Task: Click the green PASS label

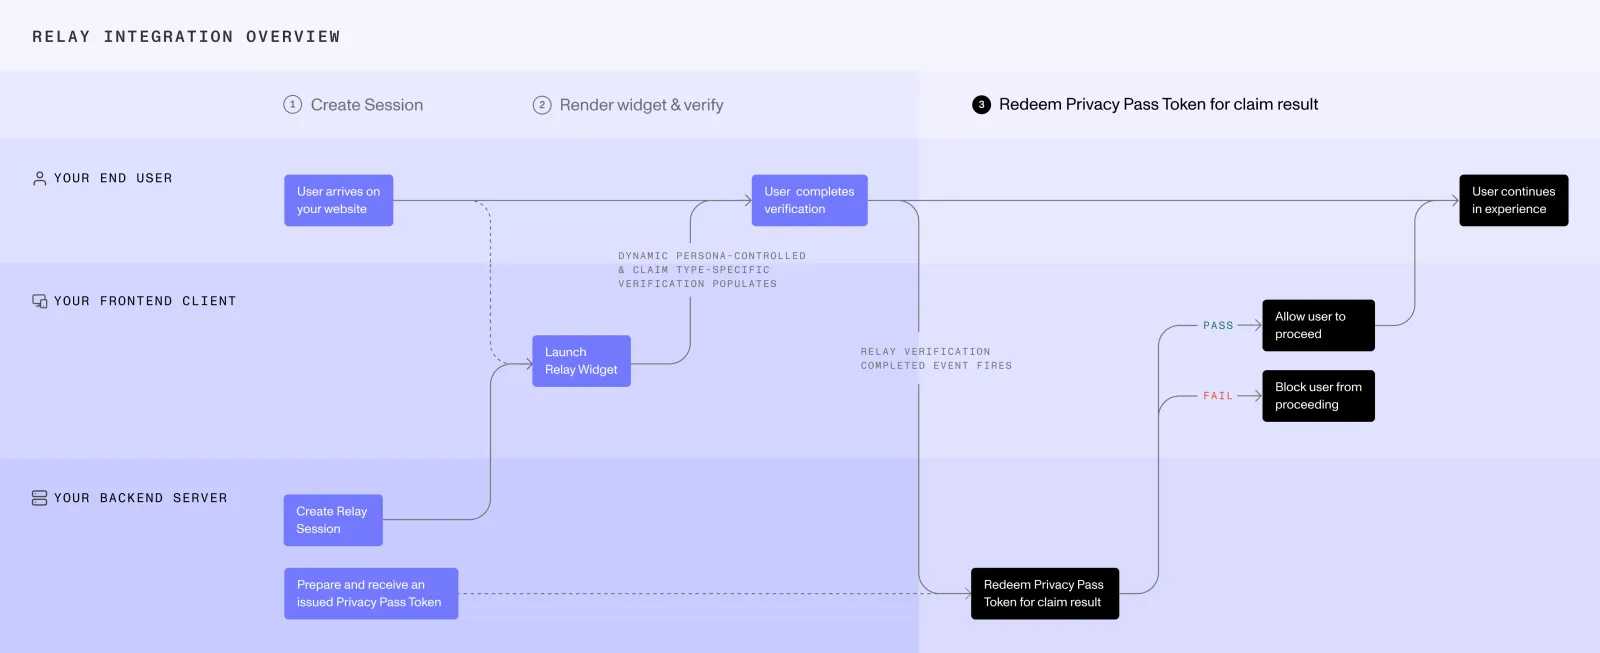Action: pyautogui.click(x=1218, y=326)
